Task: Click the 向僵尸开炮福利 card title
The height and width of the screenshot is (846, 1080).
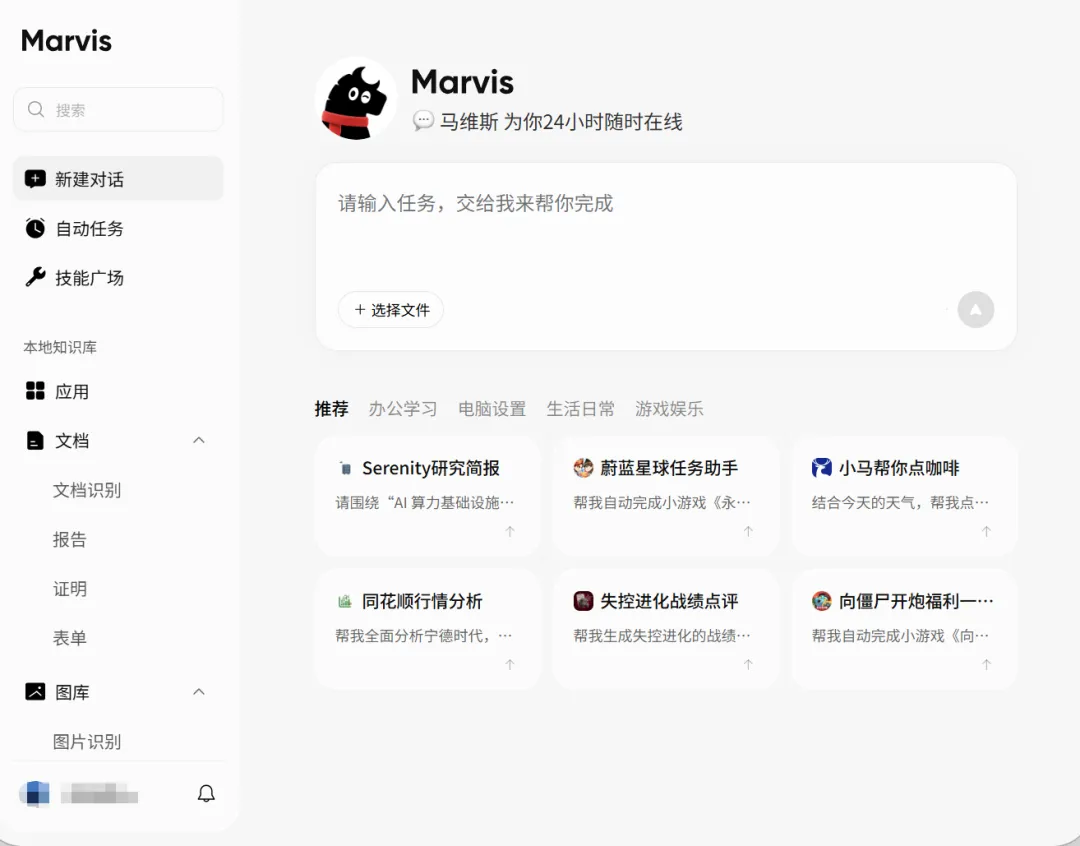Action: point(916,601)
